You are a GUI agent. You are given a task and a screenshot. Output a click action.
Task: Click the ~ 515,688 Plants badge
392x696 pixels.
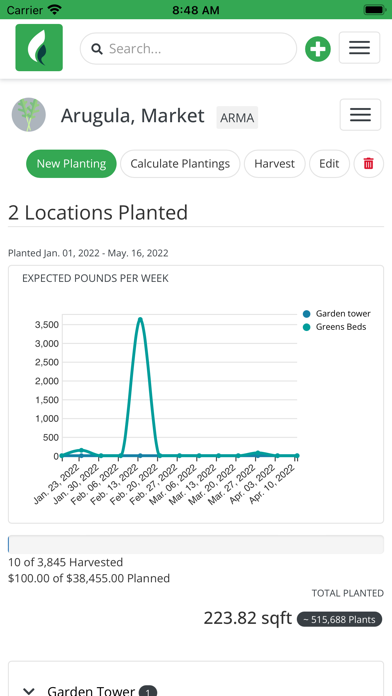click(340, 619)
